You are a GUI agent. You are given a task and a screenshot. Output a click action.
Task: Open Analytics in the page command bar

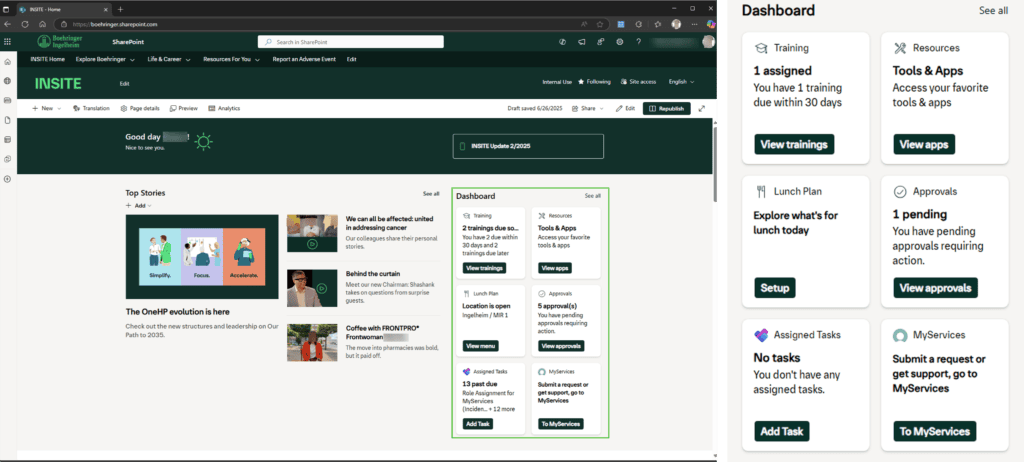[224, 108]
